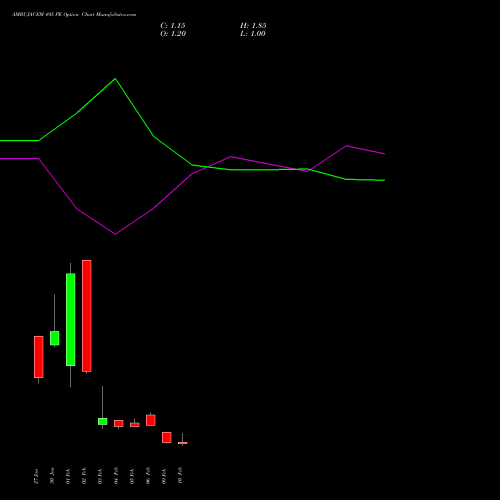Click the thin red candle for 05 Feb
This screenshot has height=500, width=500.
click(135, 425)
